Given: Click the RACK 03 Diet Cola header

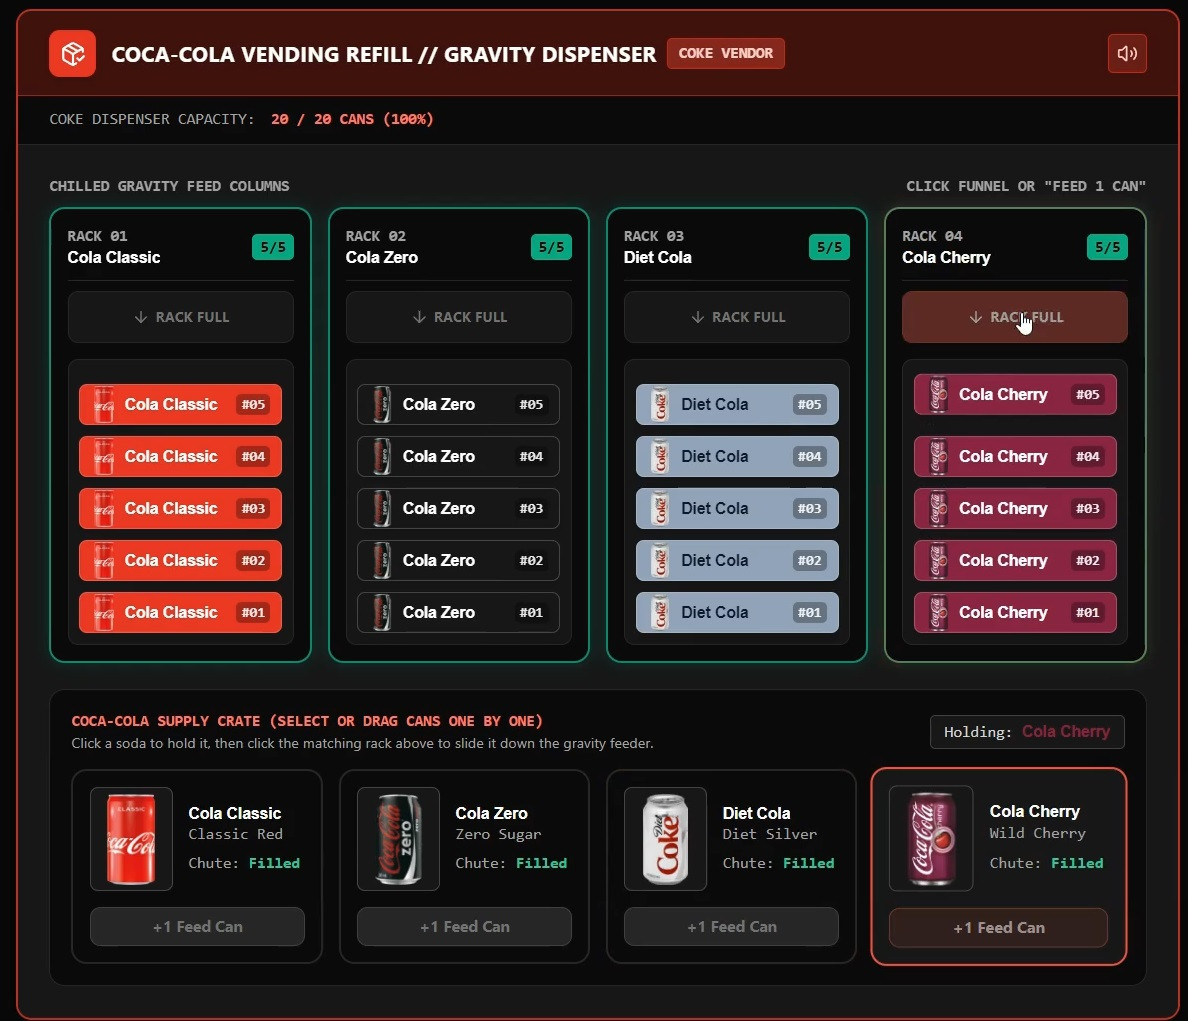Looking at the screenshot, I should (x=658, y=247).
